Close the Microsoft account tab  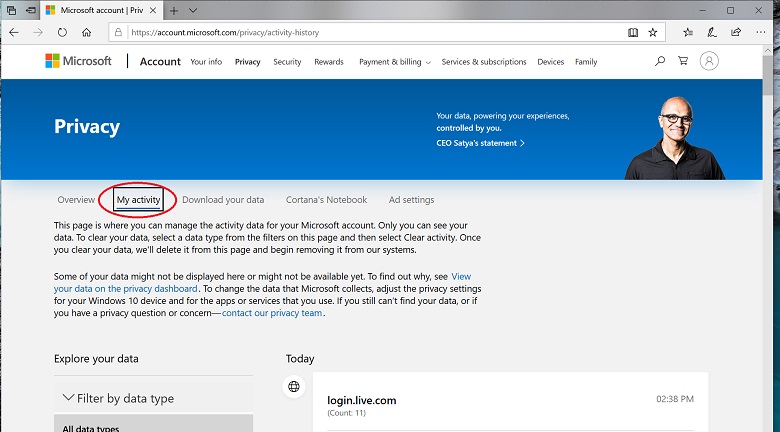point(153,10)
